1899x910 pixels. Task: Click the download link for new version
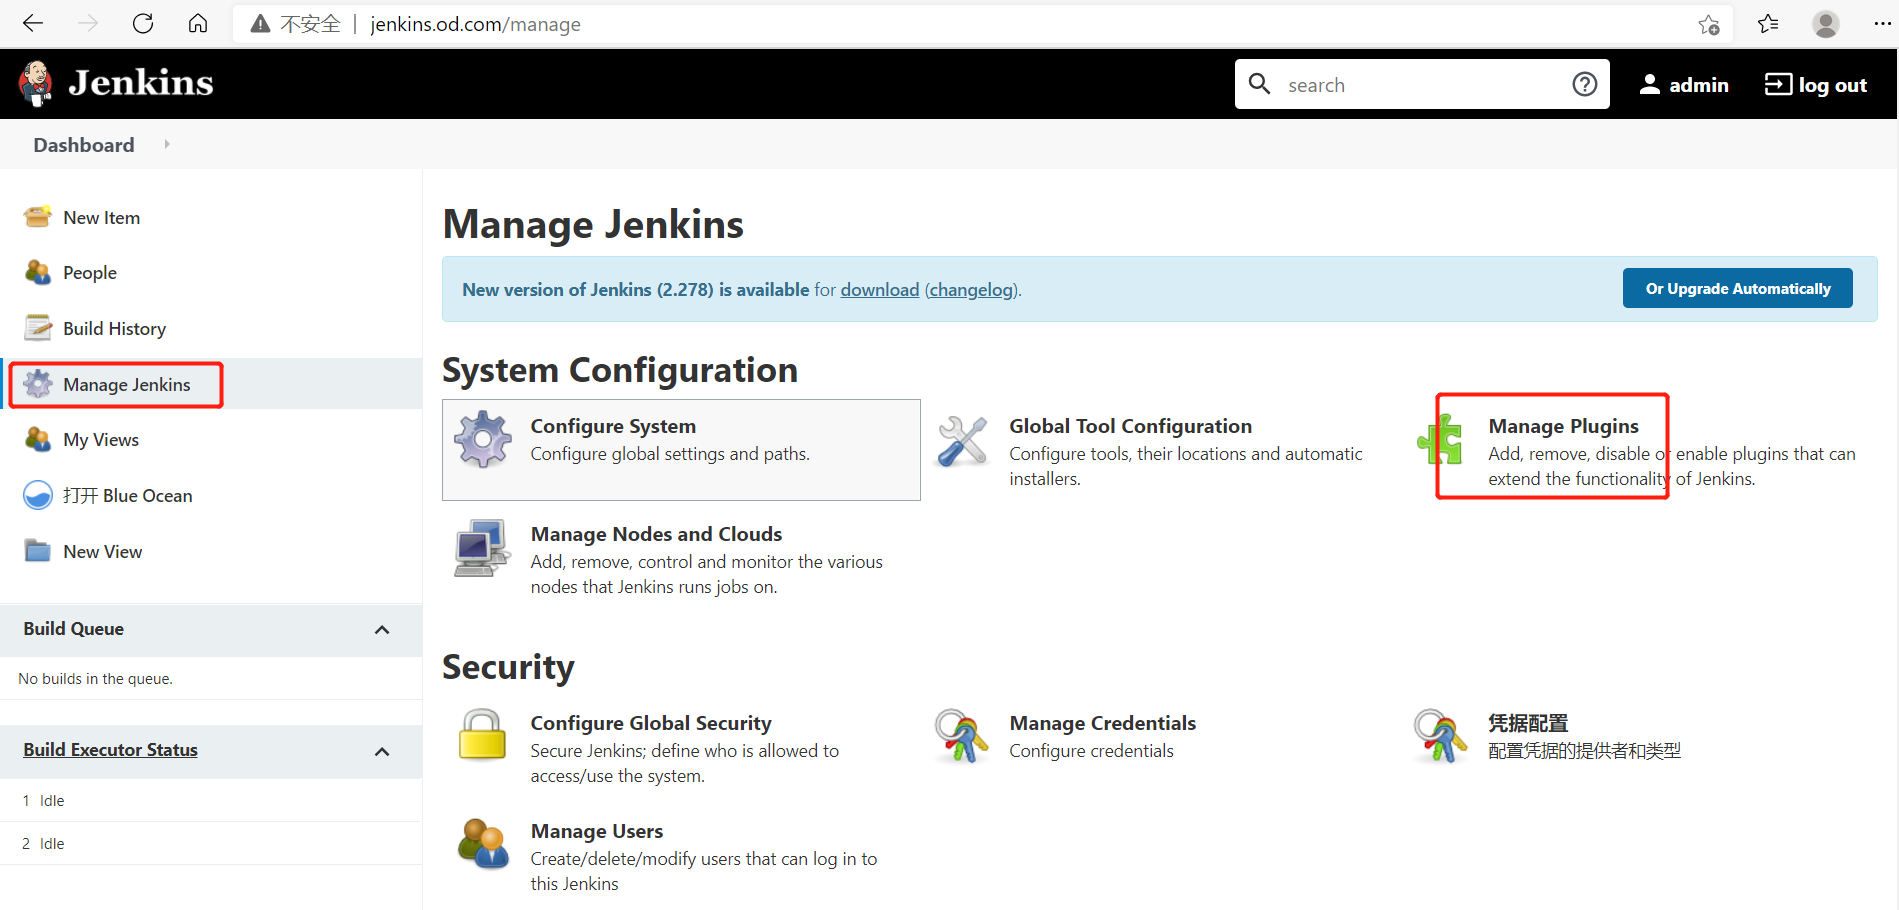pos(879,289)
